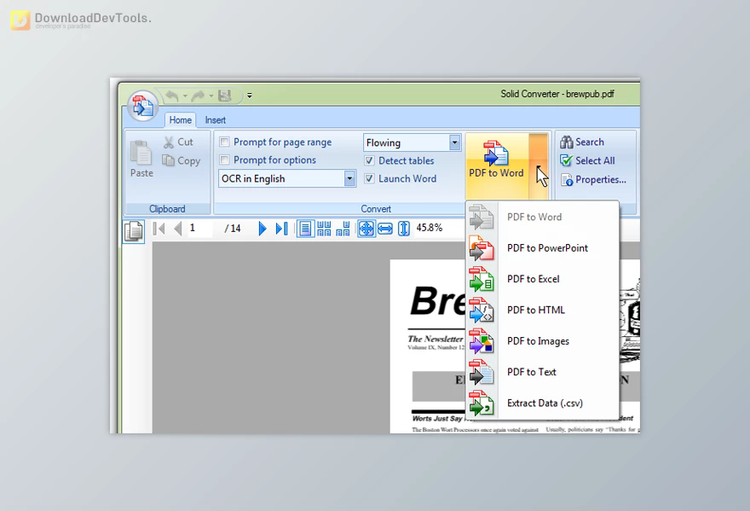Uncheck Detect tables
This screenshot has height=511, width=750.
(369, 160)
